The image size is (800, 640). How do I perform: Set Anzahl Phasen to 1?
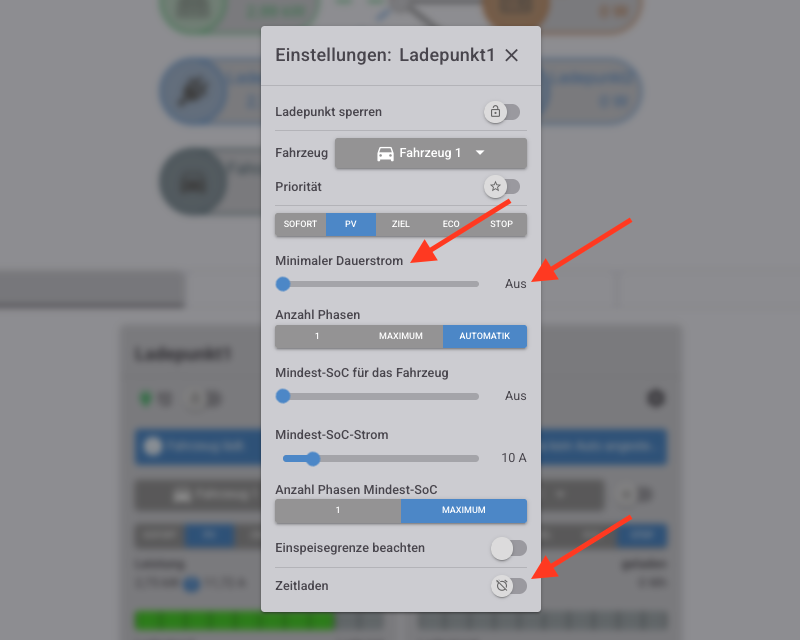(317, 336)
